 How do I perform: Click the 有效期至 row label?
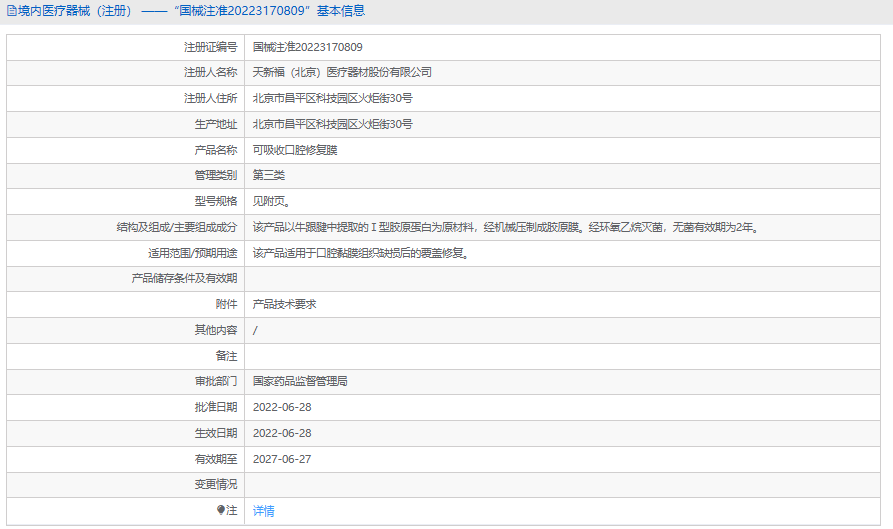(216, 459)
